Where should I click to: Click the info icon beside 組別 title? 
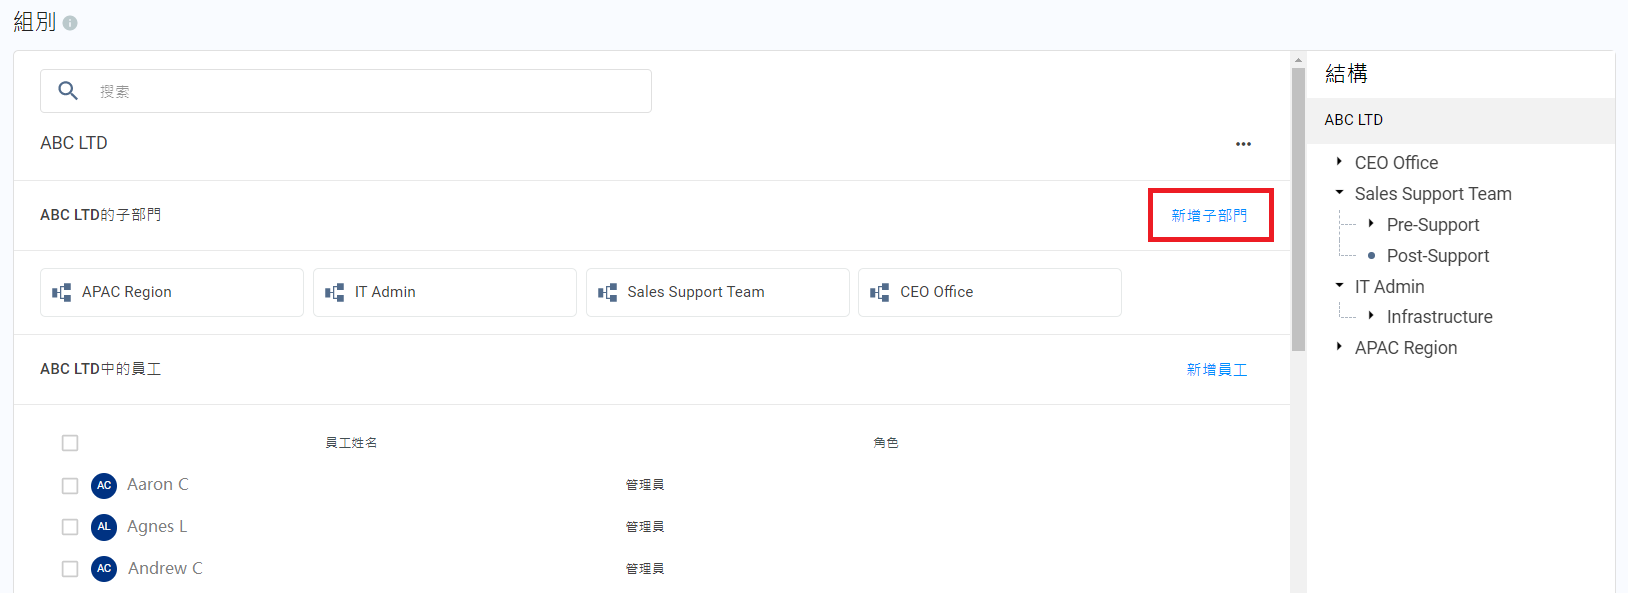point(70,23)
